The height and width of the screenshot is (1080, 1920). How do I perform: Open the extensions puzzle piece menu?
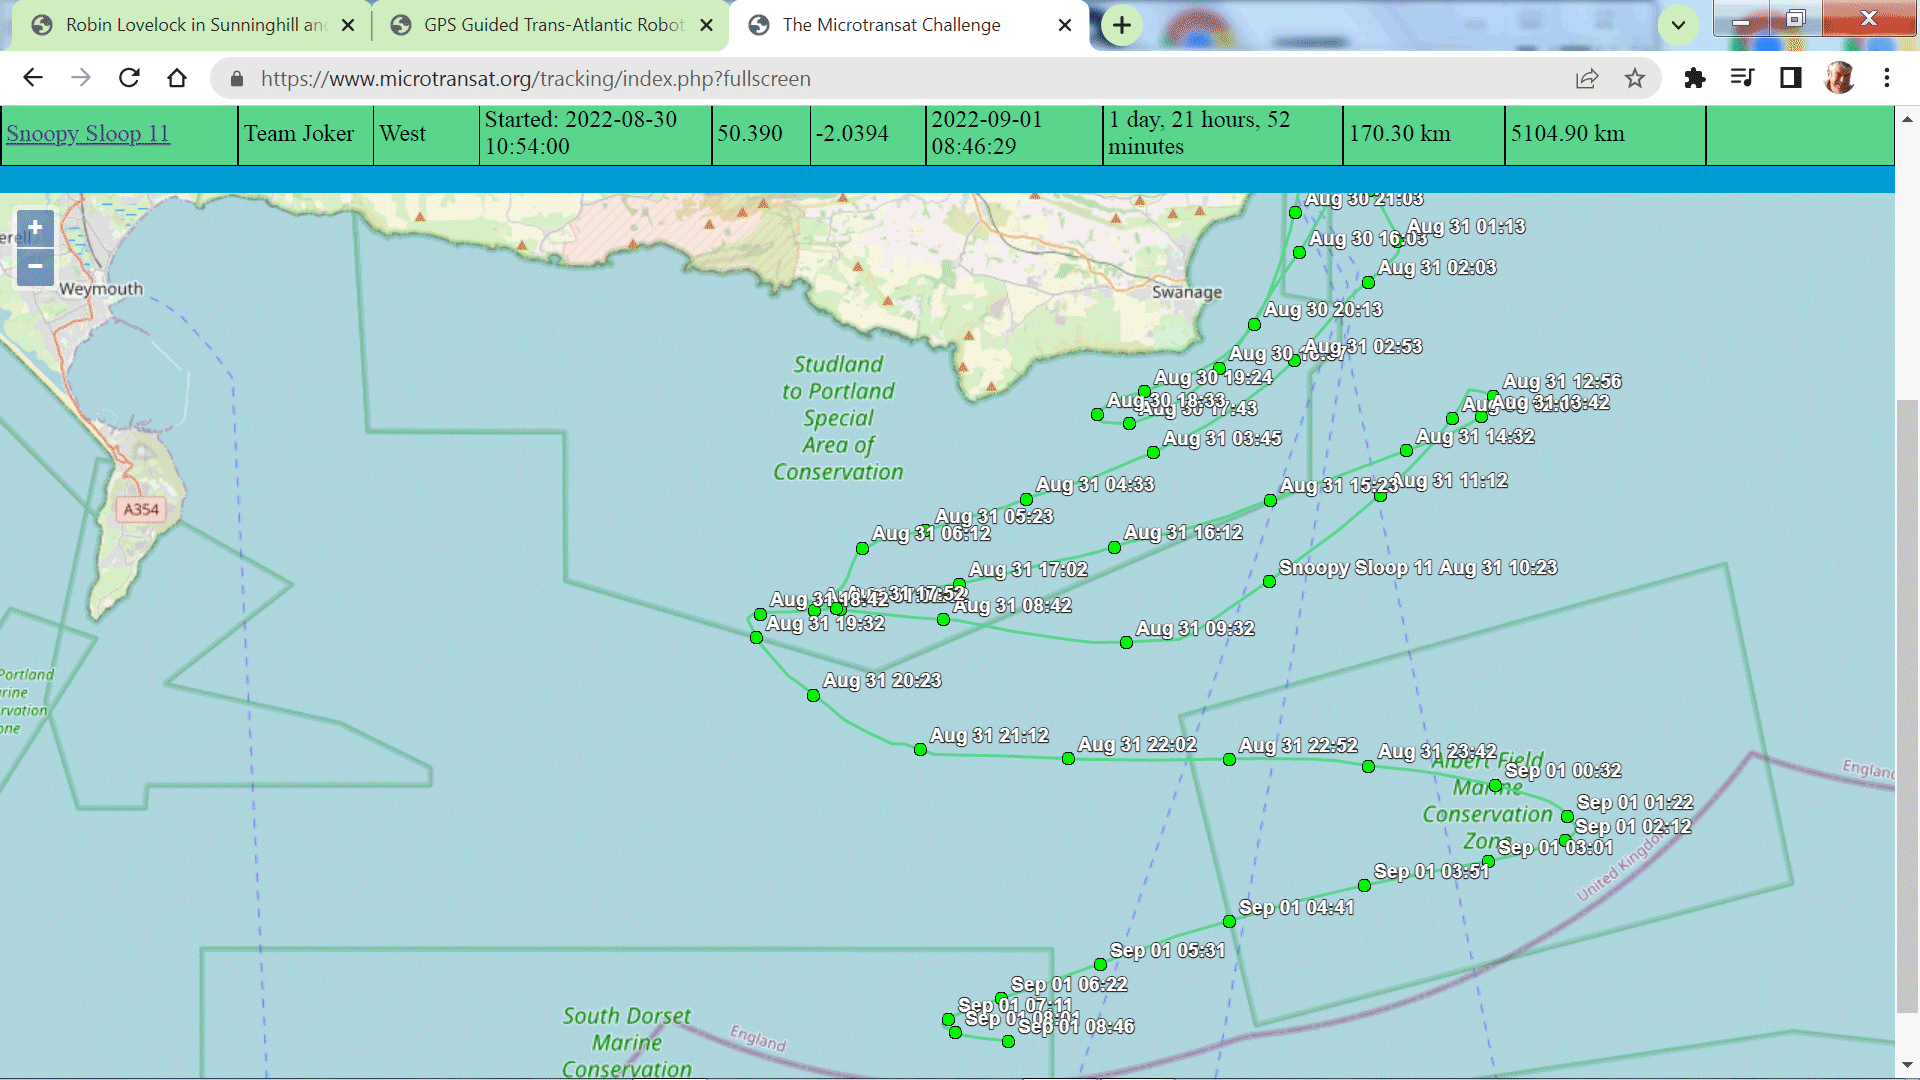coord(1694,78)
